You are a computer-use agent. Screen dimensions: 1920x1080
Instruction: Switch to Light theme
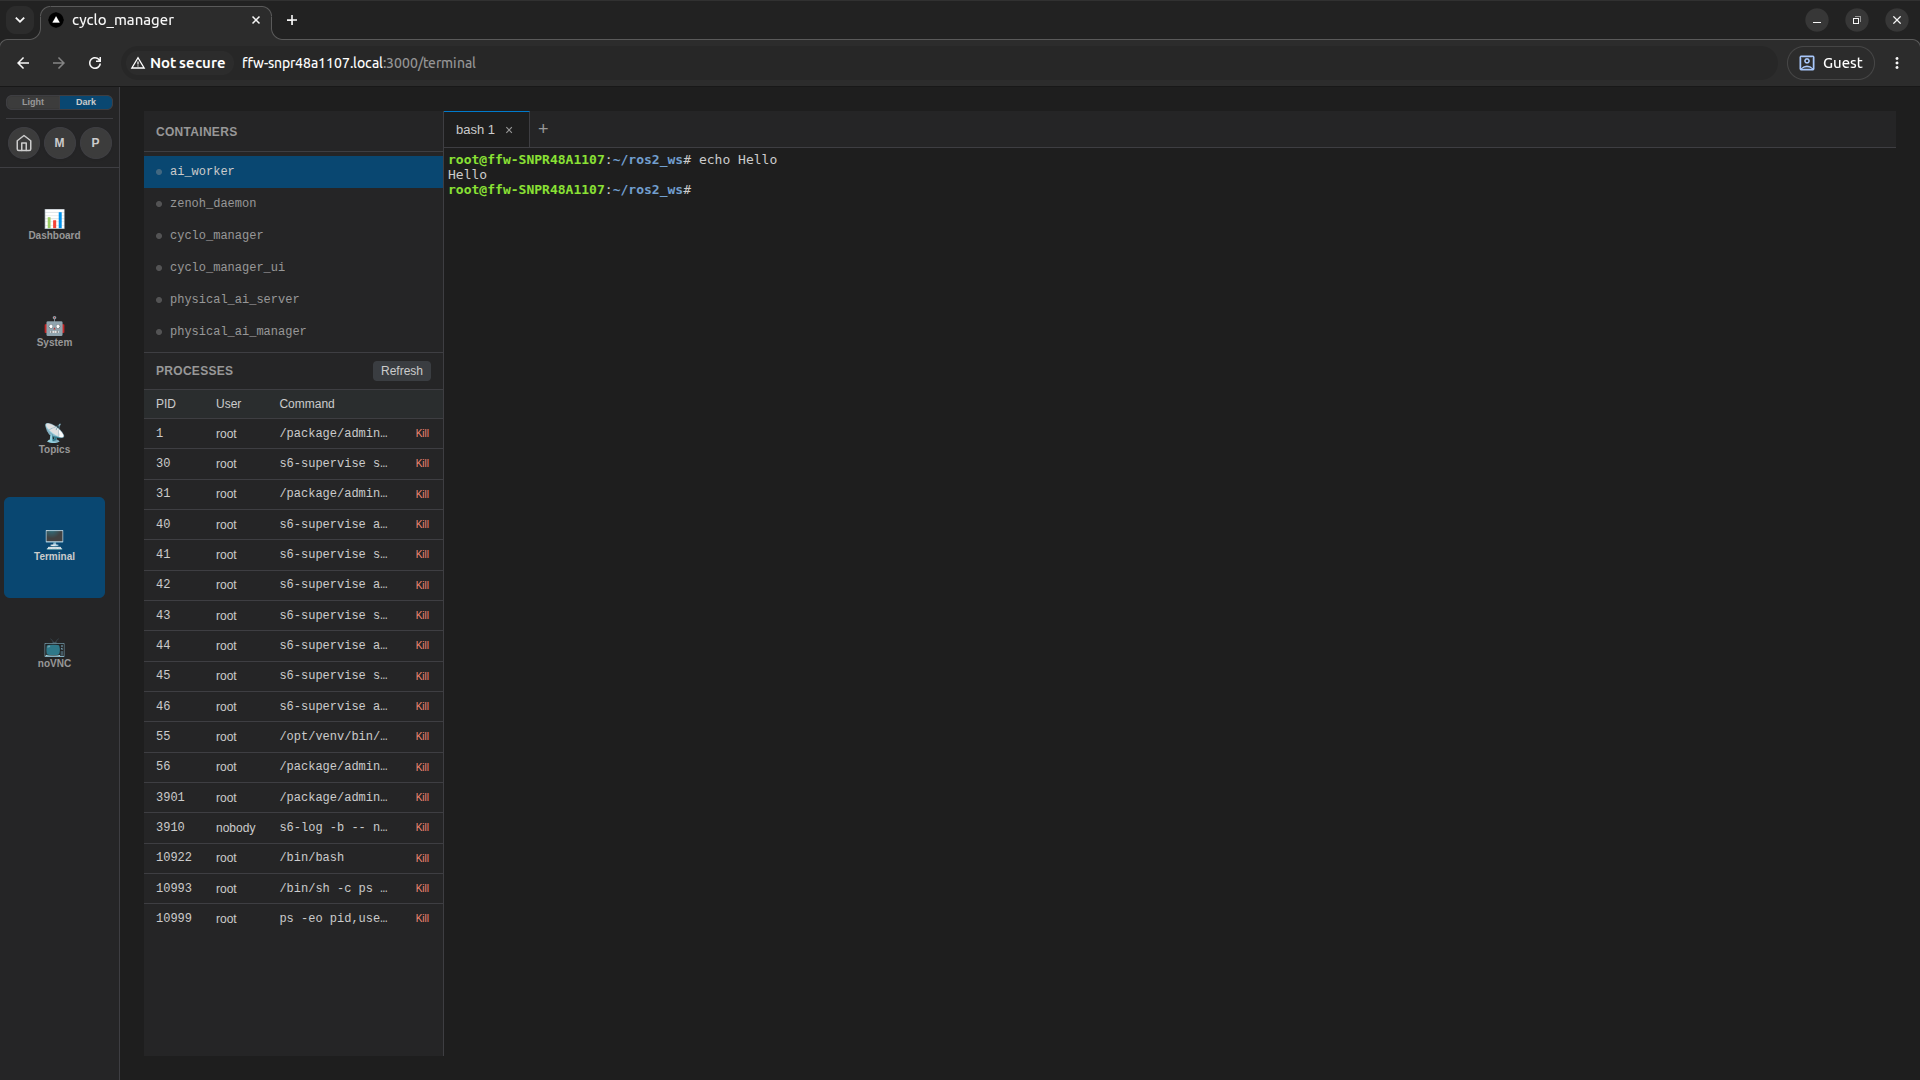tap(33, 102)
